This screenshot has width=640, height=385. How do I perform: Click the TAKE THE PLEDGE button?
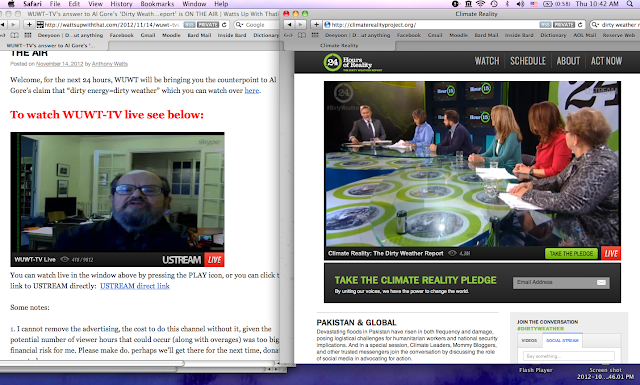tap(571, 254)
